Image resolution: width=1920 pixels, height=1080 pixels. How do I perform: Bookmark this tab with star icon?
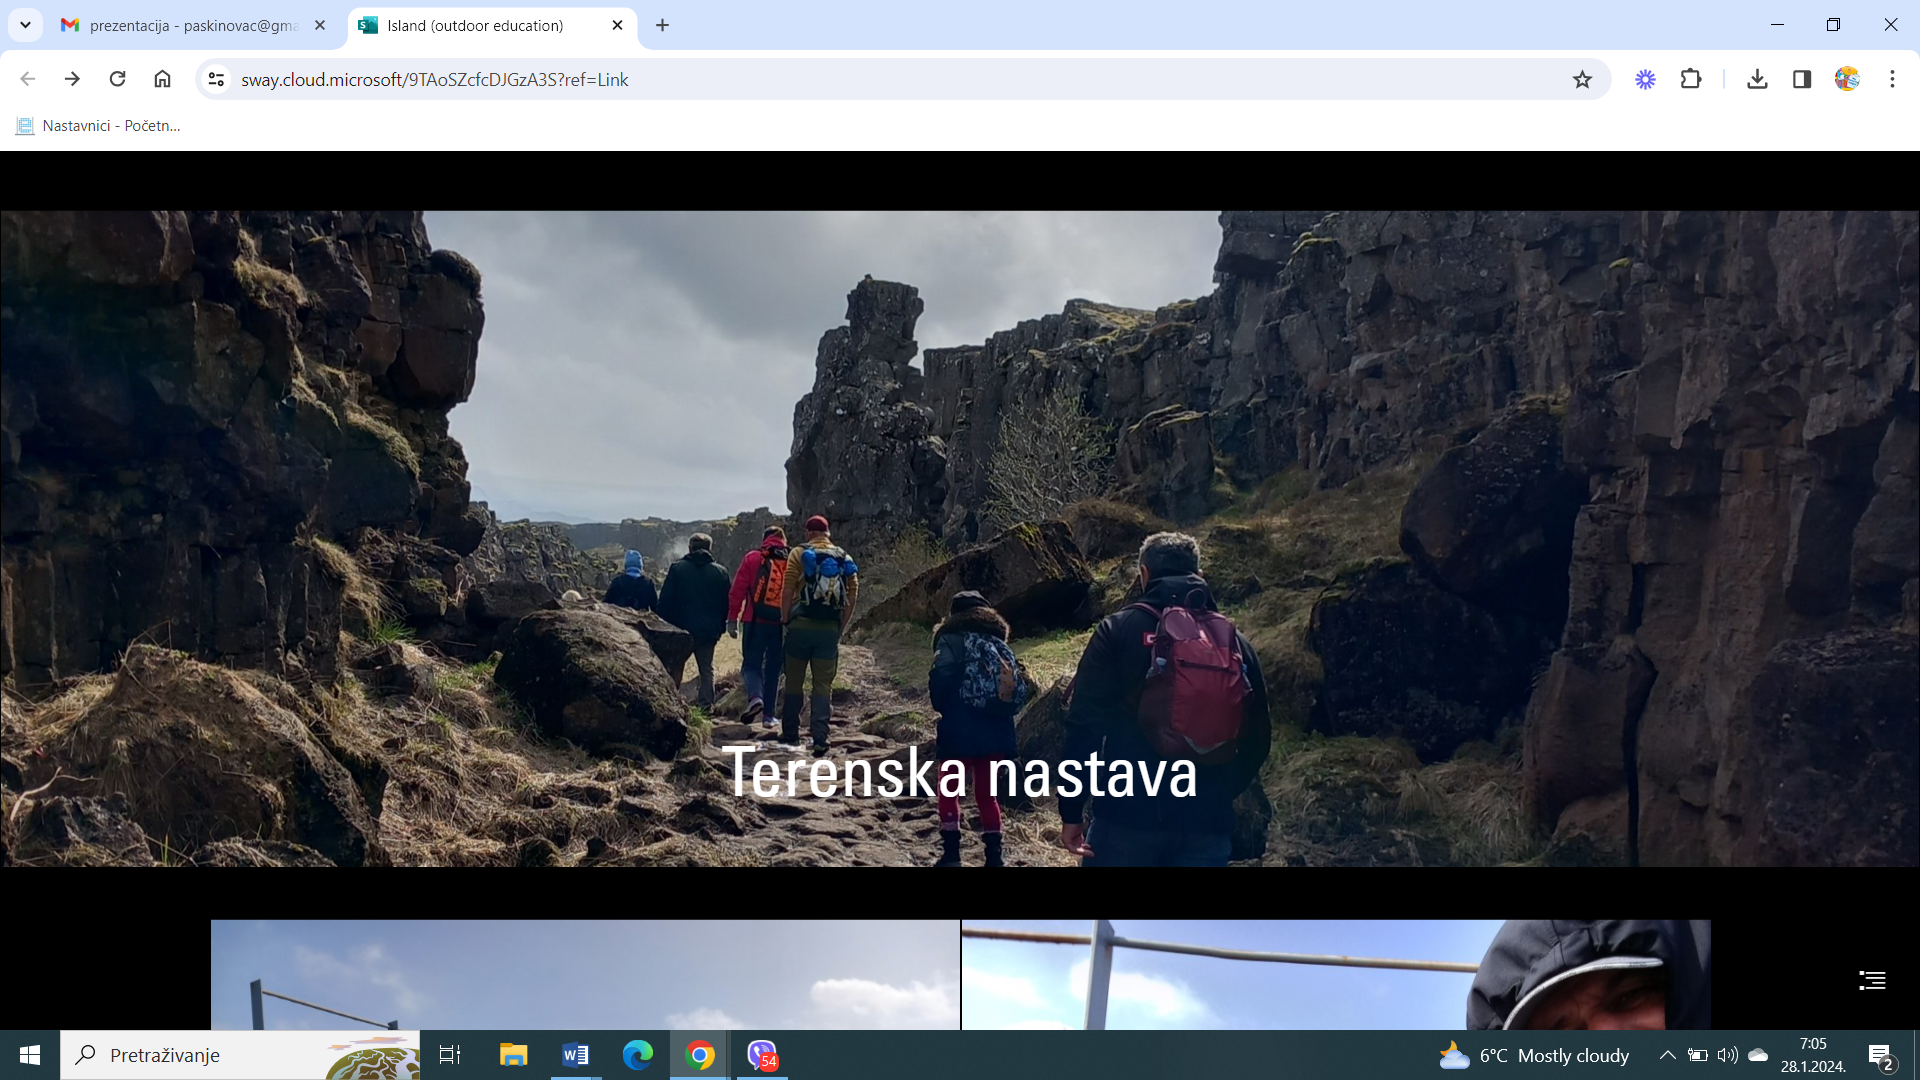1582,79
